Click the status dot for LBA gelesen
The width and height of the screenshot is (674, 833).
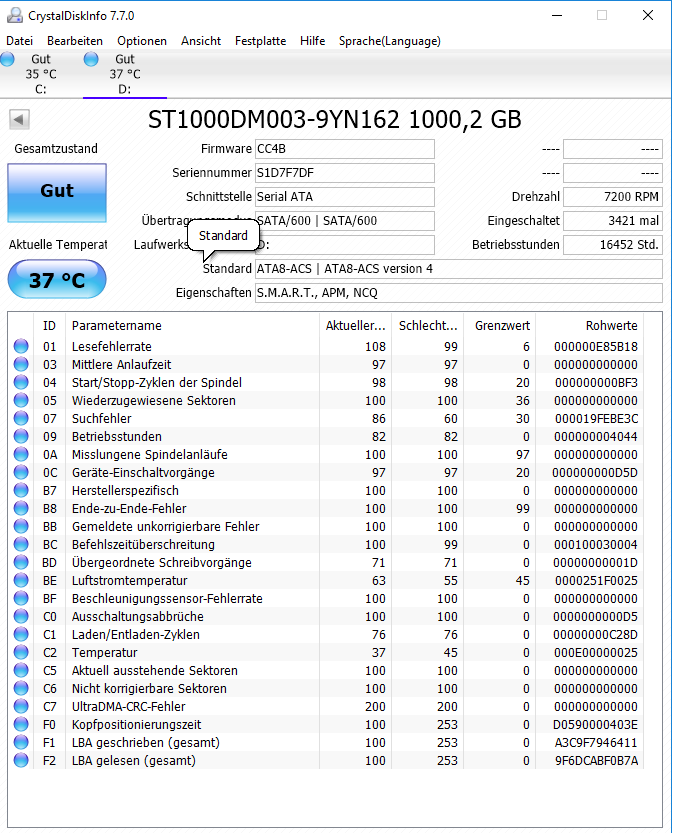pyautogui.click(x=21, y=761)
